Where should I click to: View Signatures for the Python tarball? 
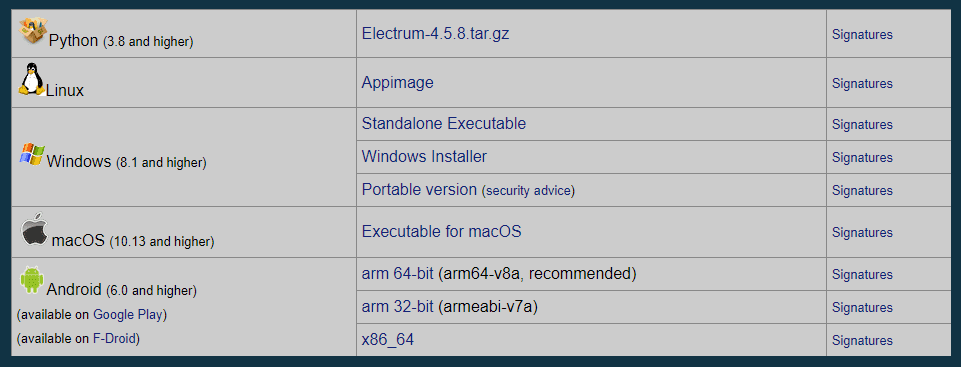click(x=862, y=34)
